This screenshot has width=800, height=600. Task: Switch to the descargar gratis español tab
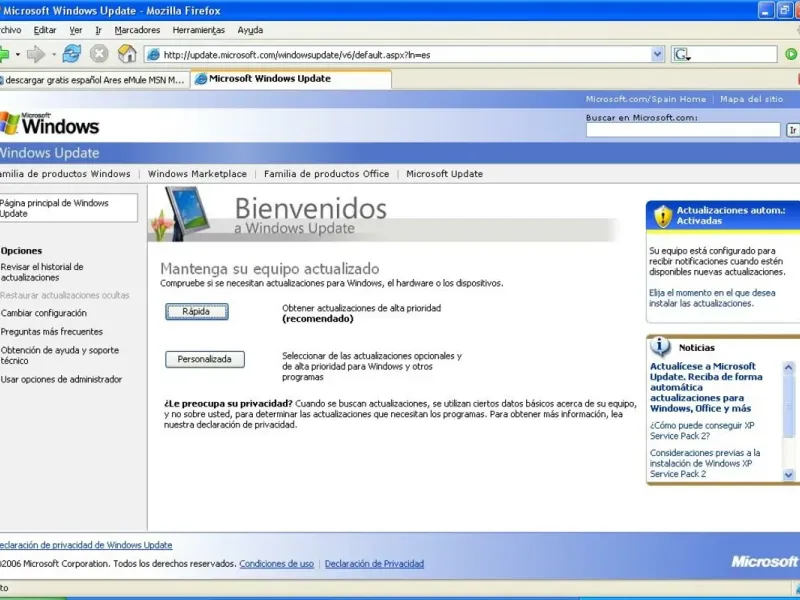pyautogui.click(x=94, y=80)
